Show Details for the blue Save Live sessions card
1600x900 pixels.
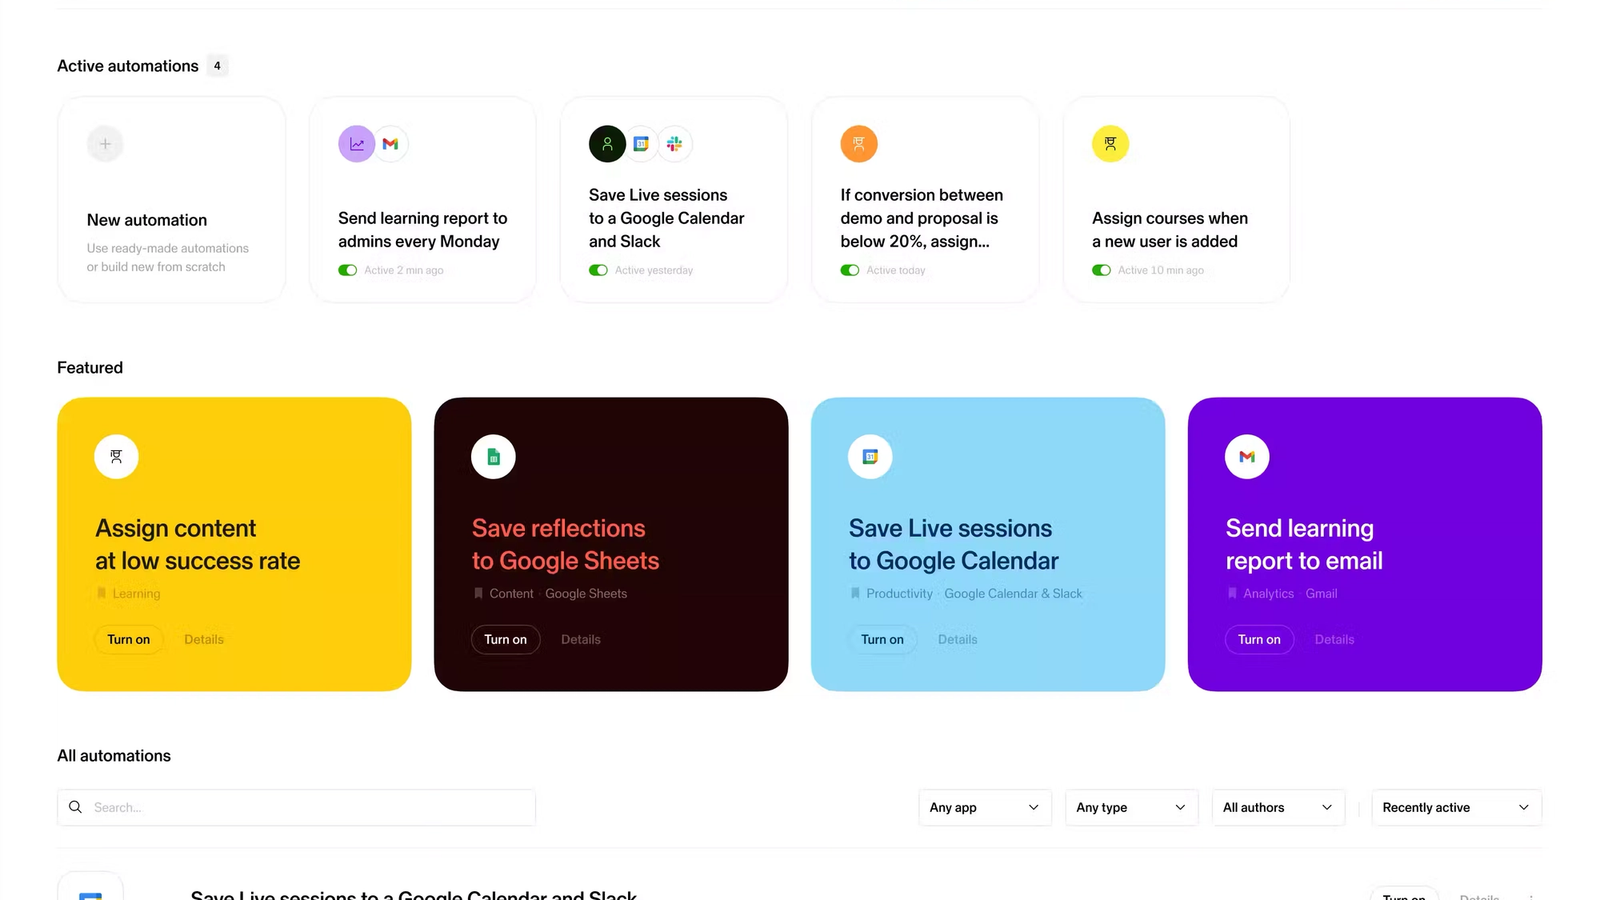[x=958, y=640]
